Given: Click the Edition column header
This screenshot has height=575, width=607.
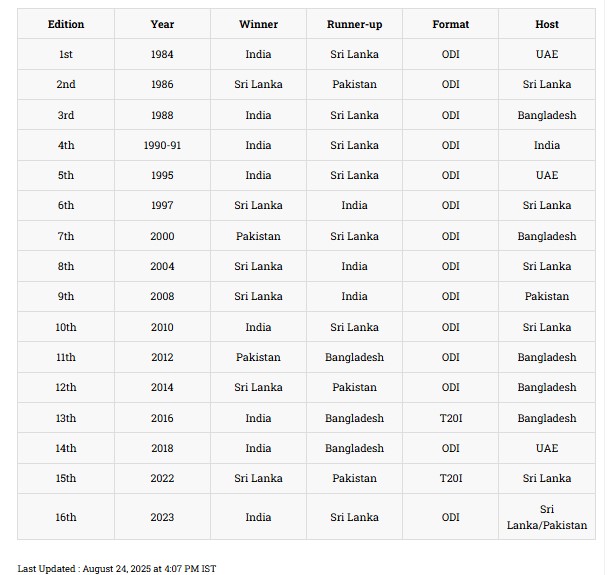Looking at the screenshot, I should pos(66,24).
